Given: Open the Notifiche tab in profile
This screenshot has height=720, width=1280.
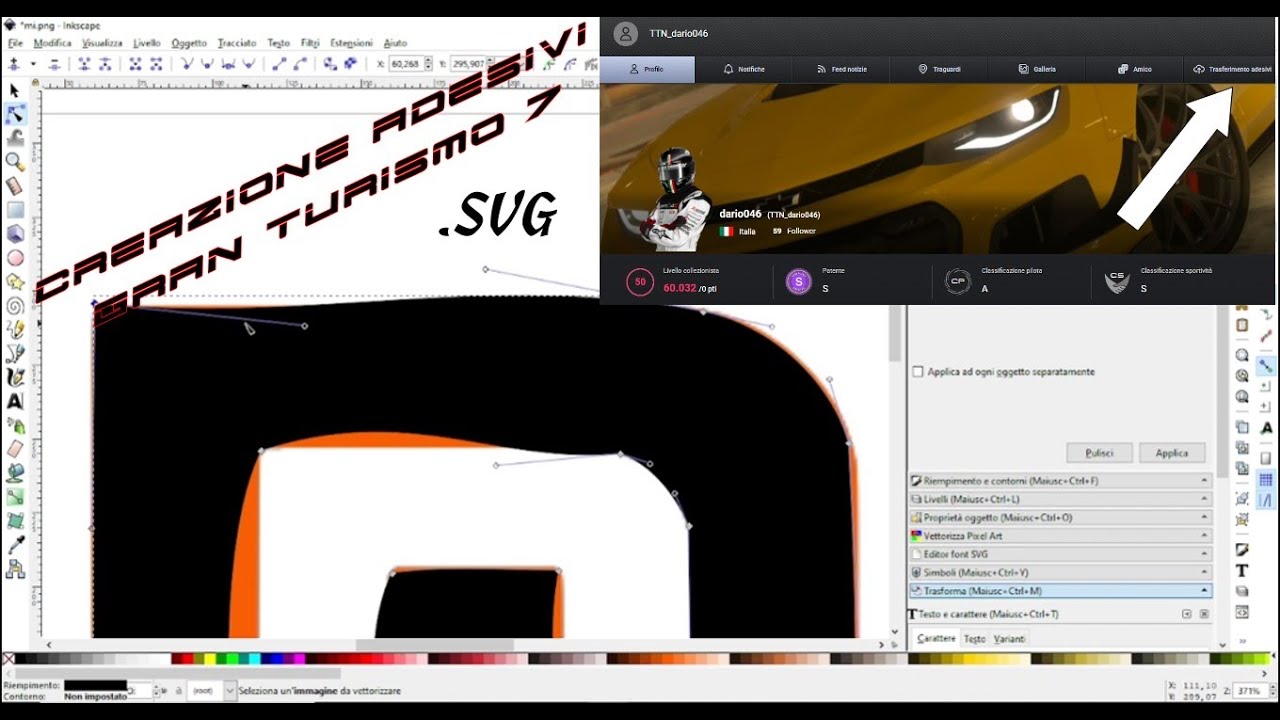Looking at the screenshot, I should pos(744,69).
